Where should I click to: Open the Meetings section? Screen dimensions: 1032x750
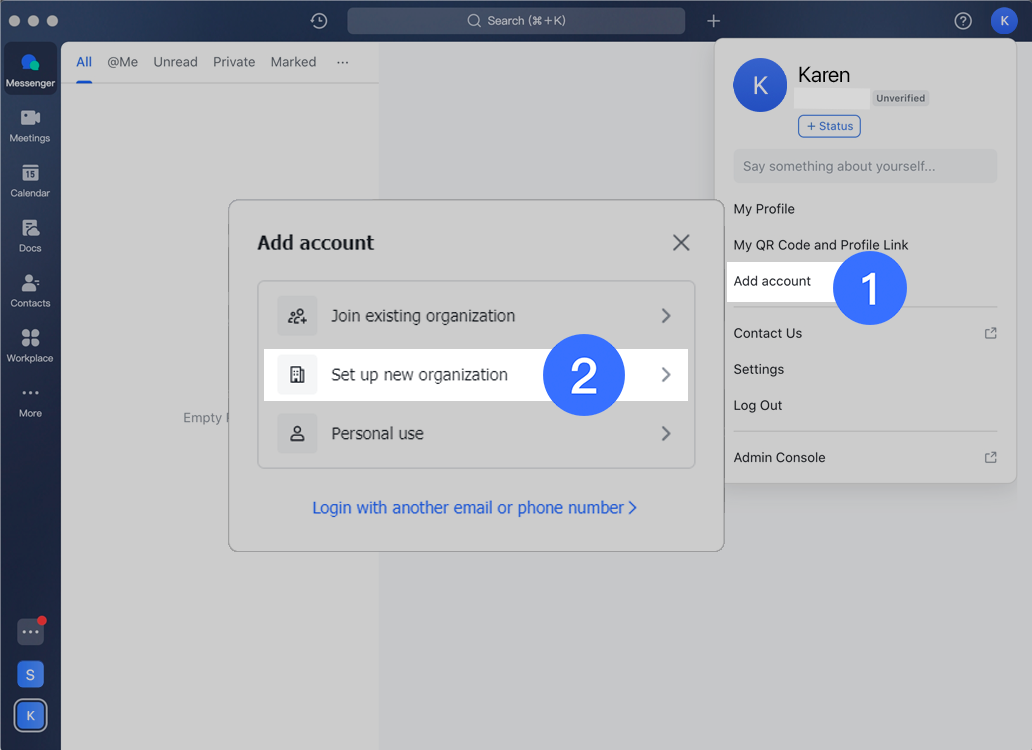tap(30, 125)
